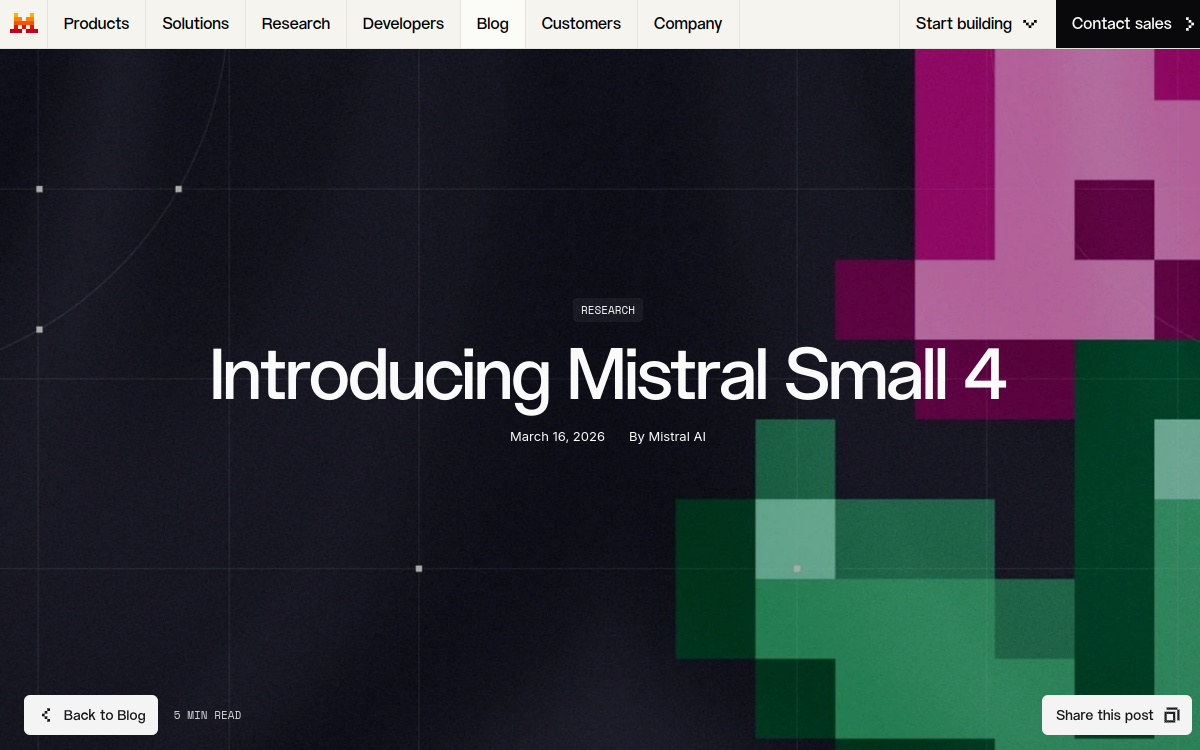The width and height of the screenshot is (1200, 750).
Task: Click the Introducing Mistral Small 4 headline
Action: pyautogui.click(x=607, y=376)
